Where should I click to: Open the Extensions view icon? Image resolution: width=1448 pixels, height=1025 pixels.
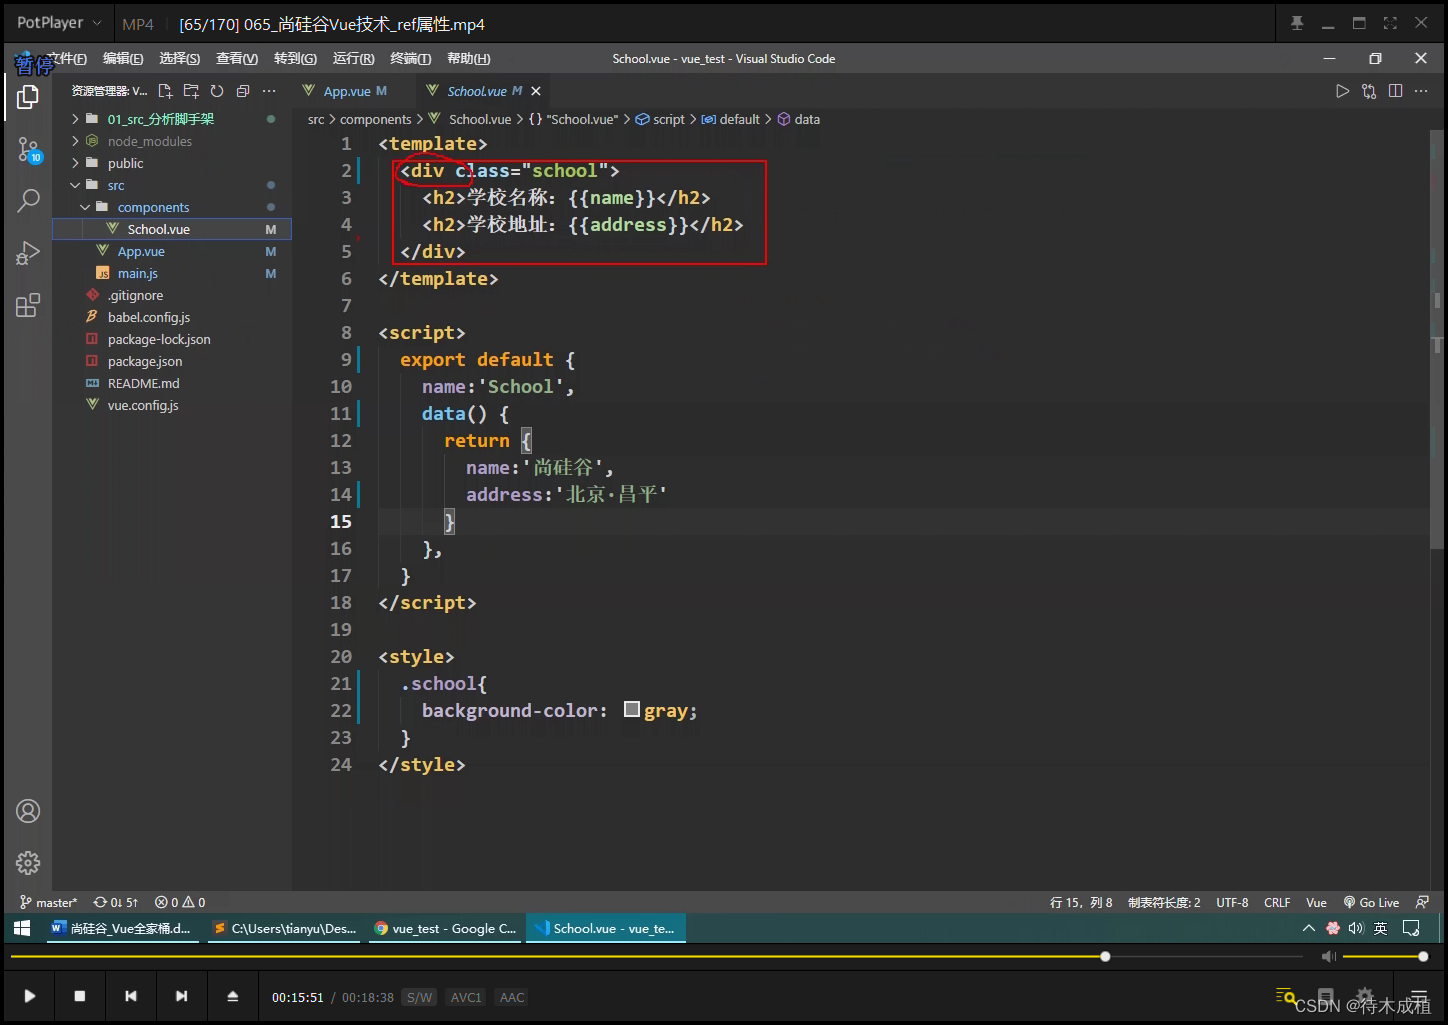coord(28,305)
